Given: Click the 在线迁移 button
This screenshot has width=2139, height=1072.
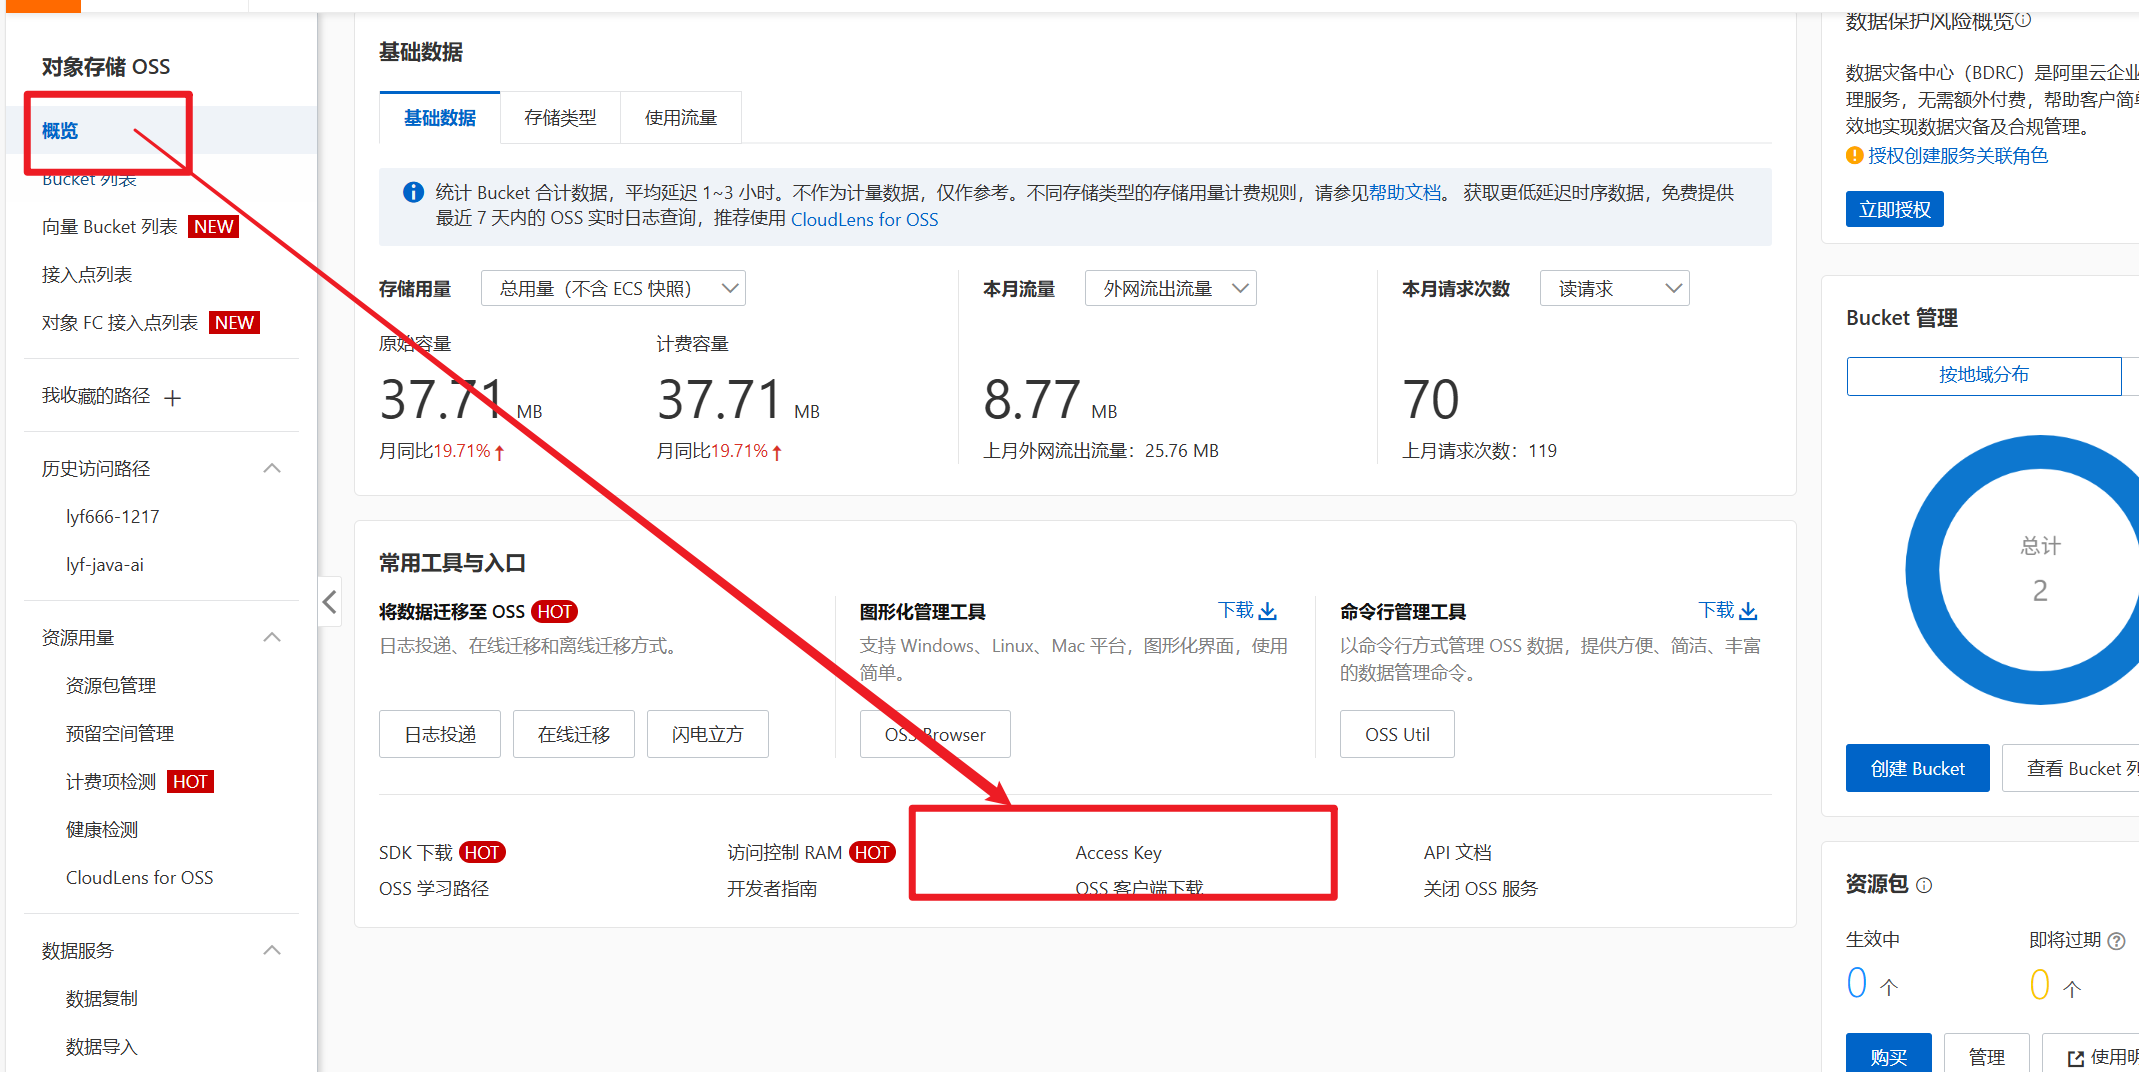Looking at the screenshot, I should (x=574, y=734).
